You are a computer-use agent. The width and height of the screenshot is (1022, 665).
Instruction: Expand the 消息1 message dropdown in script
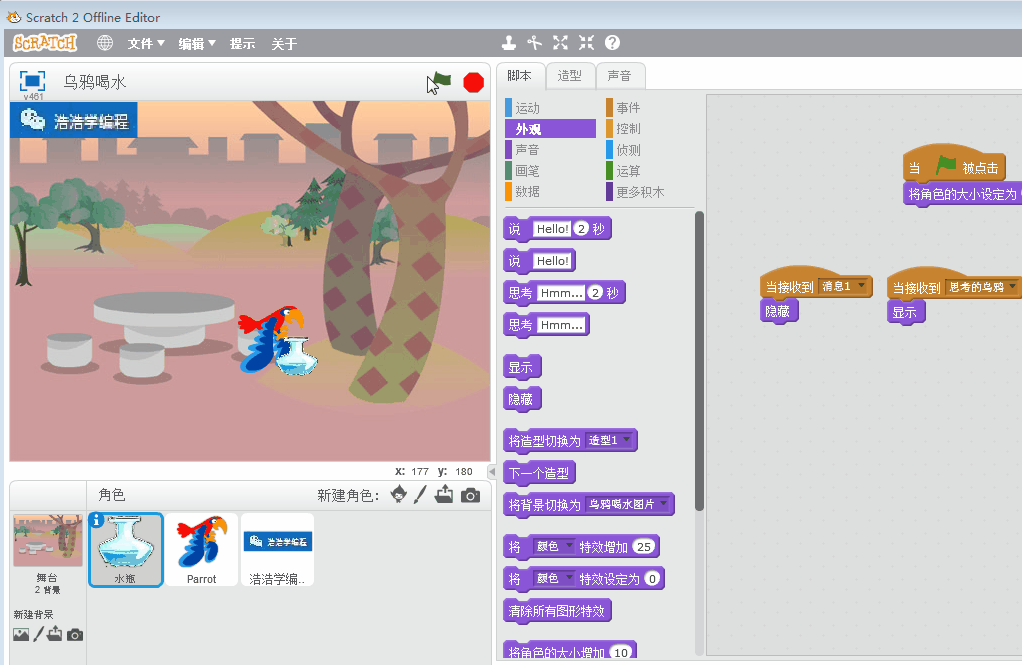coord(860,287)
